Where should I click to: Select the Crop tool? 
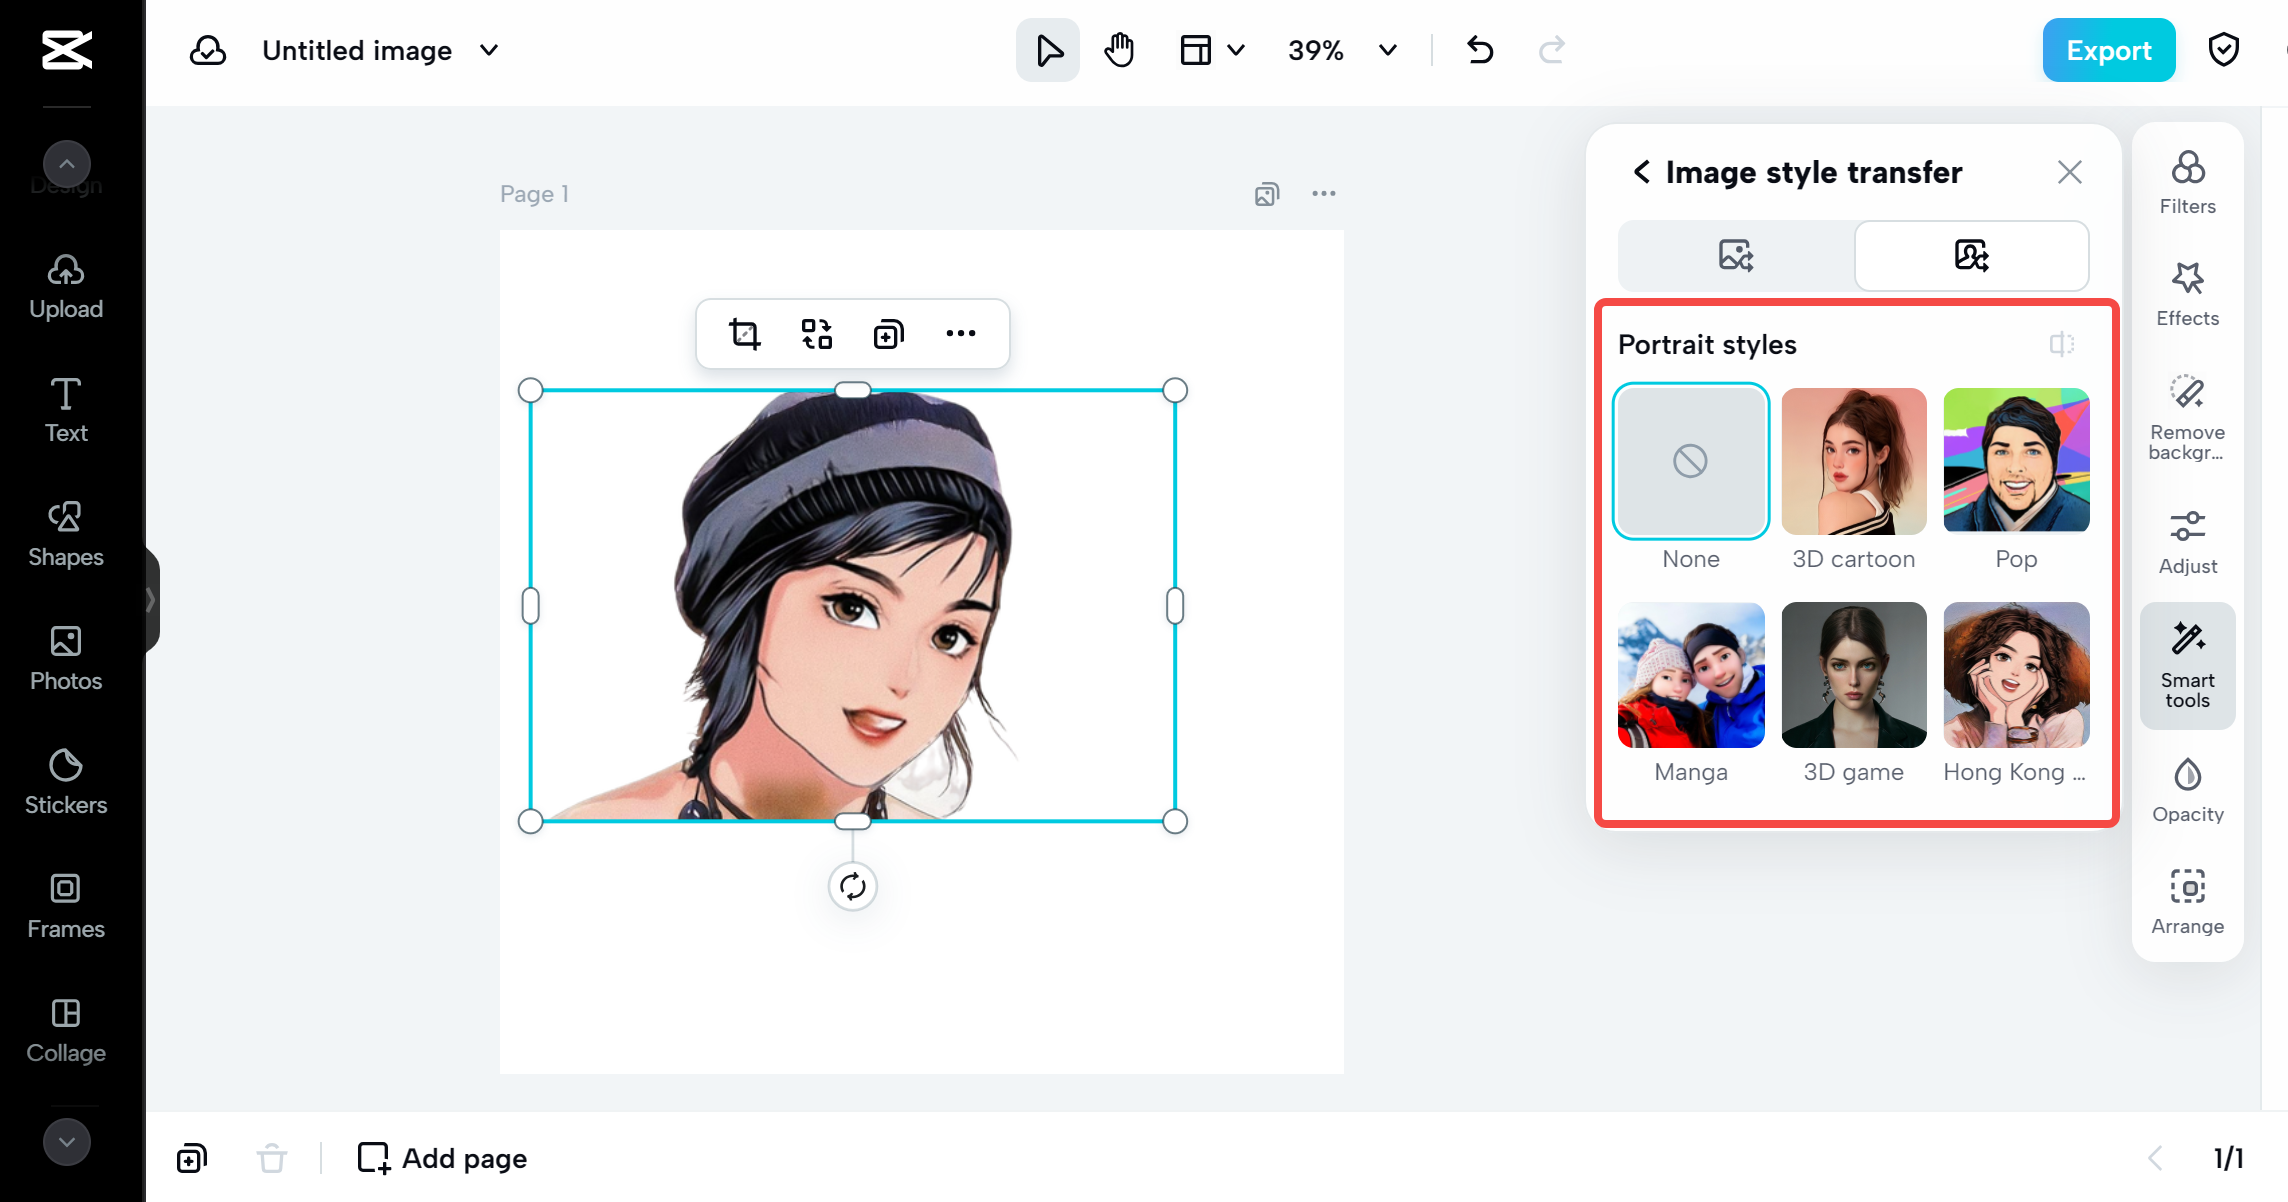tap(743, 333)
